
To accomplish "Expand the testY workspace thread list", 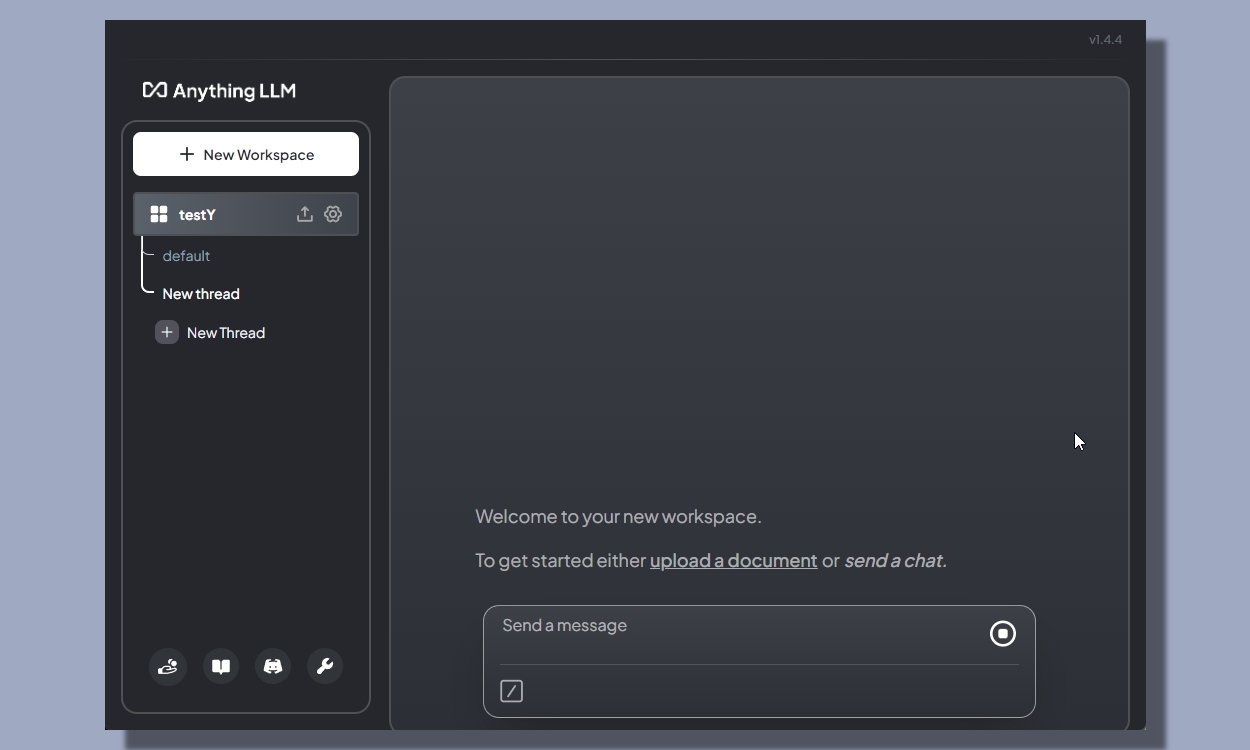I will [159, 214].
